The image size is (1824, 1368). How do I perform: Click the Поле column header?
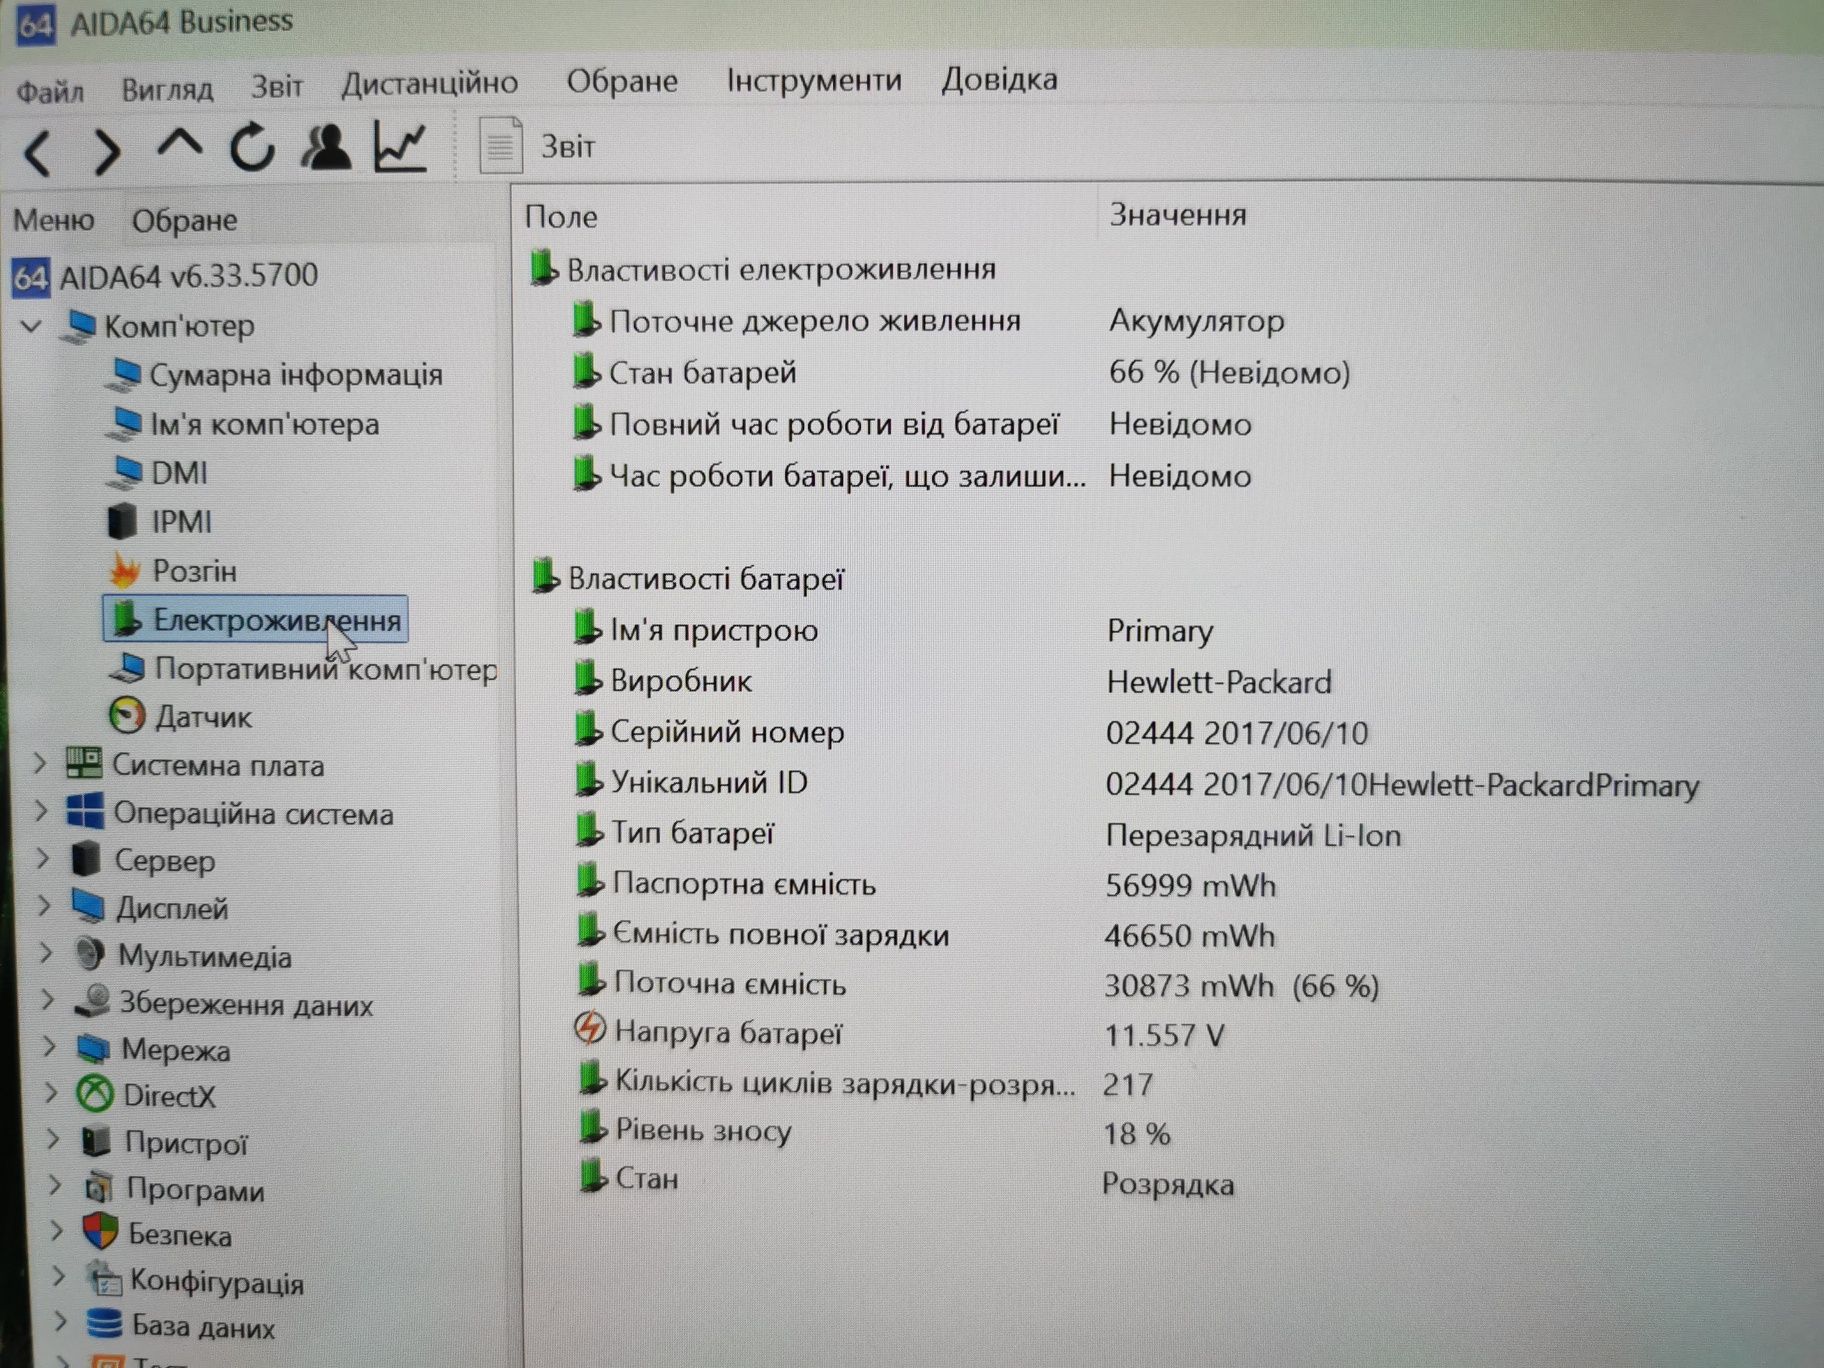pyautogui.click(x=562, y=217)
